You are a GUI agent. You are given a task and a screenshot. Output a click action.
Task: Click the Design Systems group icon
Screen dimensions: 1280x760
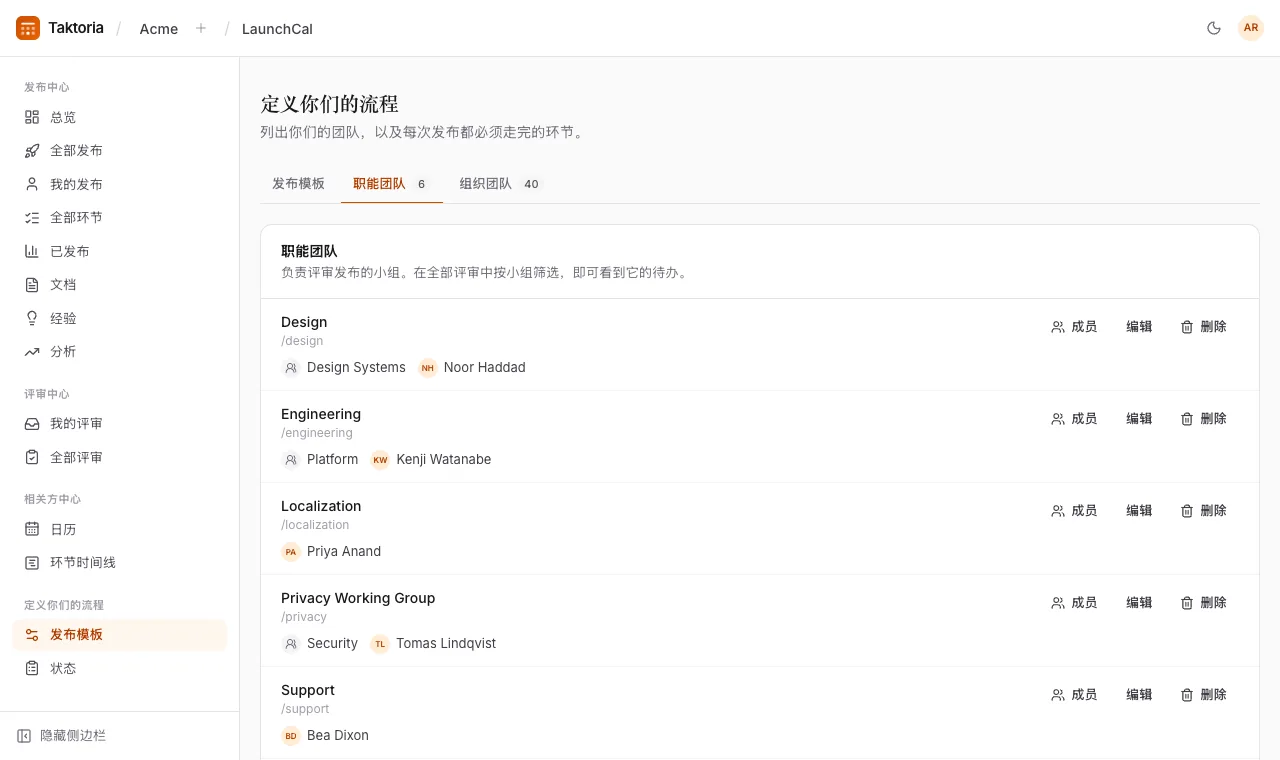(x=291, y=368)
